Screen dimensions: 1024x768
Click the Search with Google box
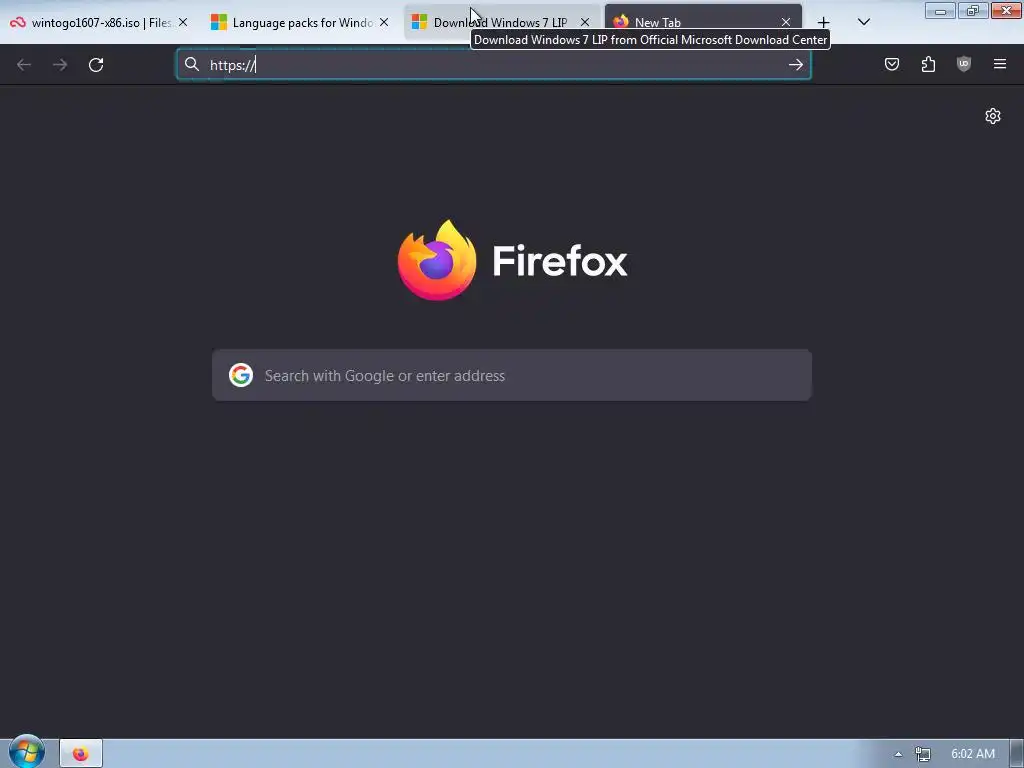tap(511, 376)
